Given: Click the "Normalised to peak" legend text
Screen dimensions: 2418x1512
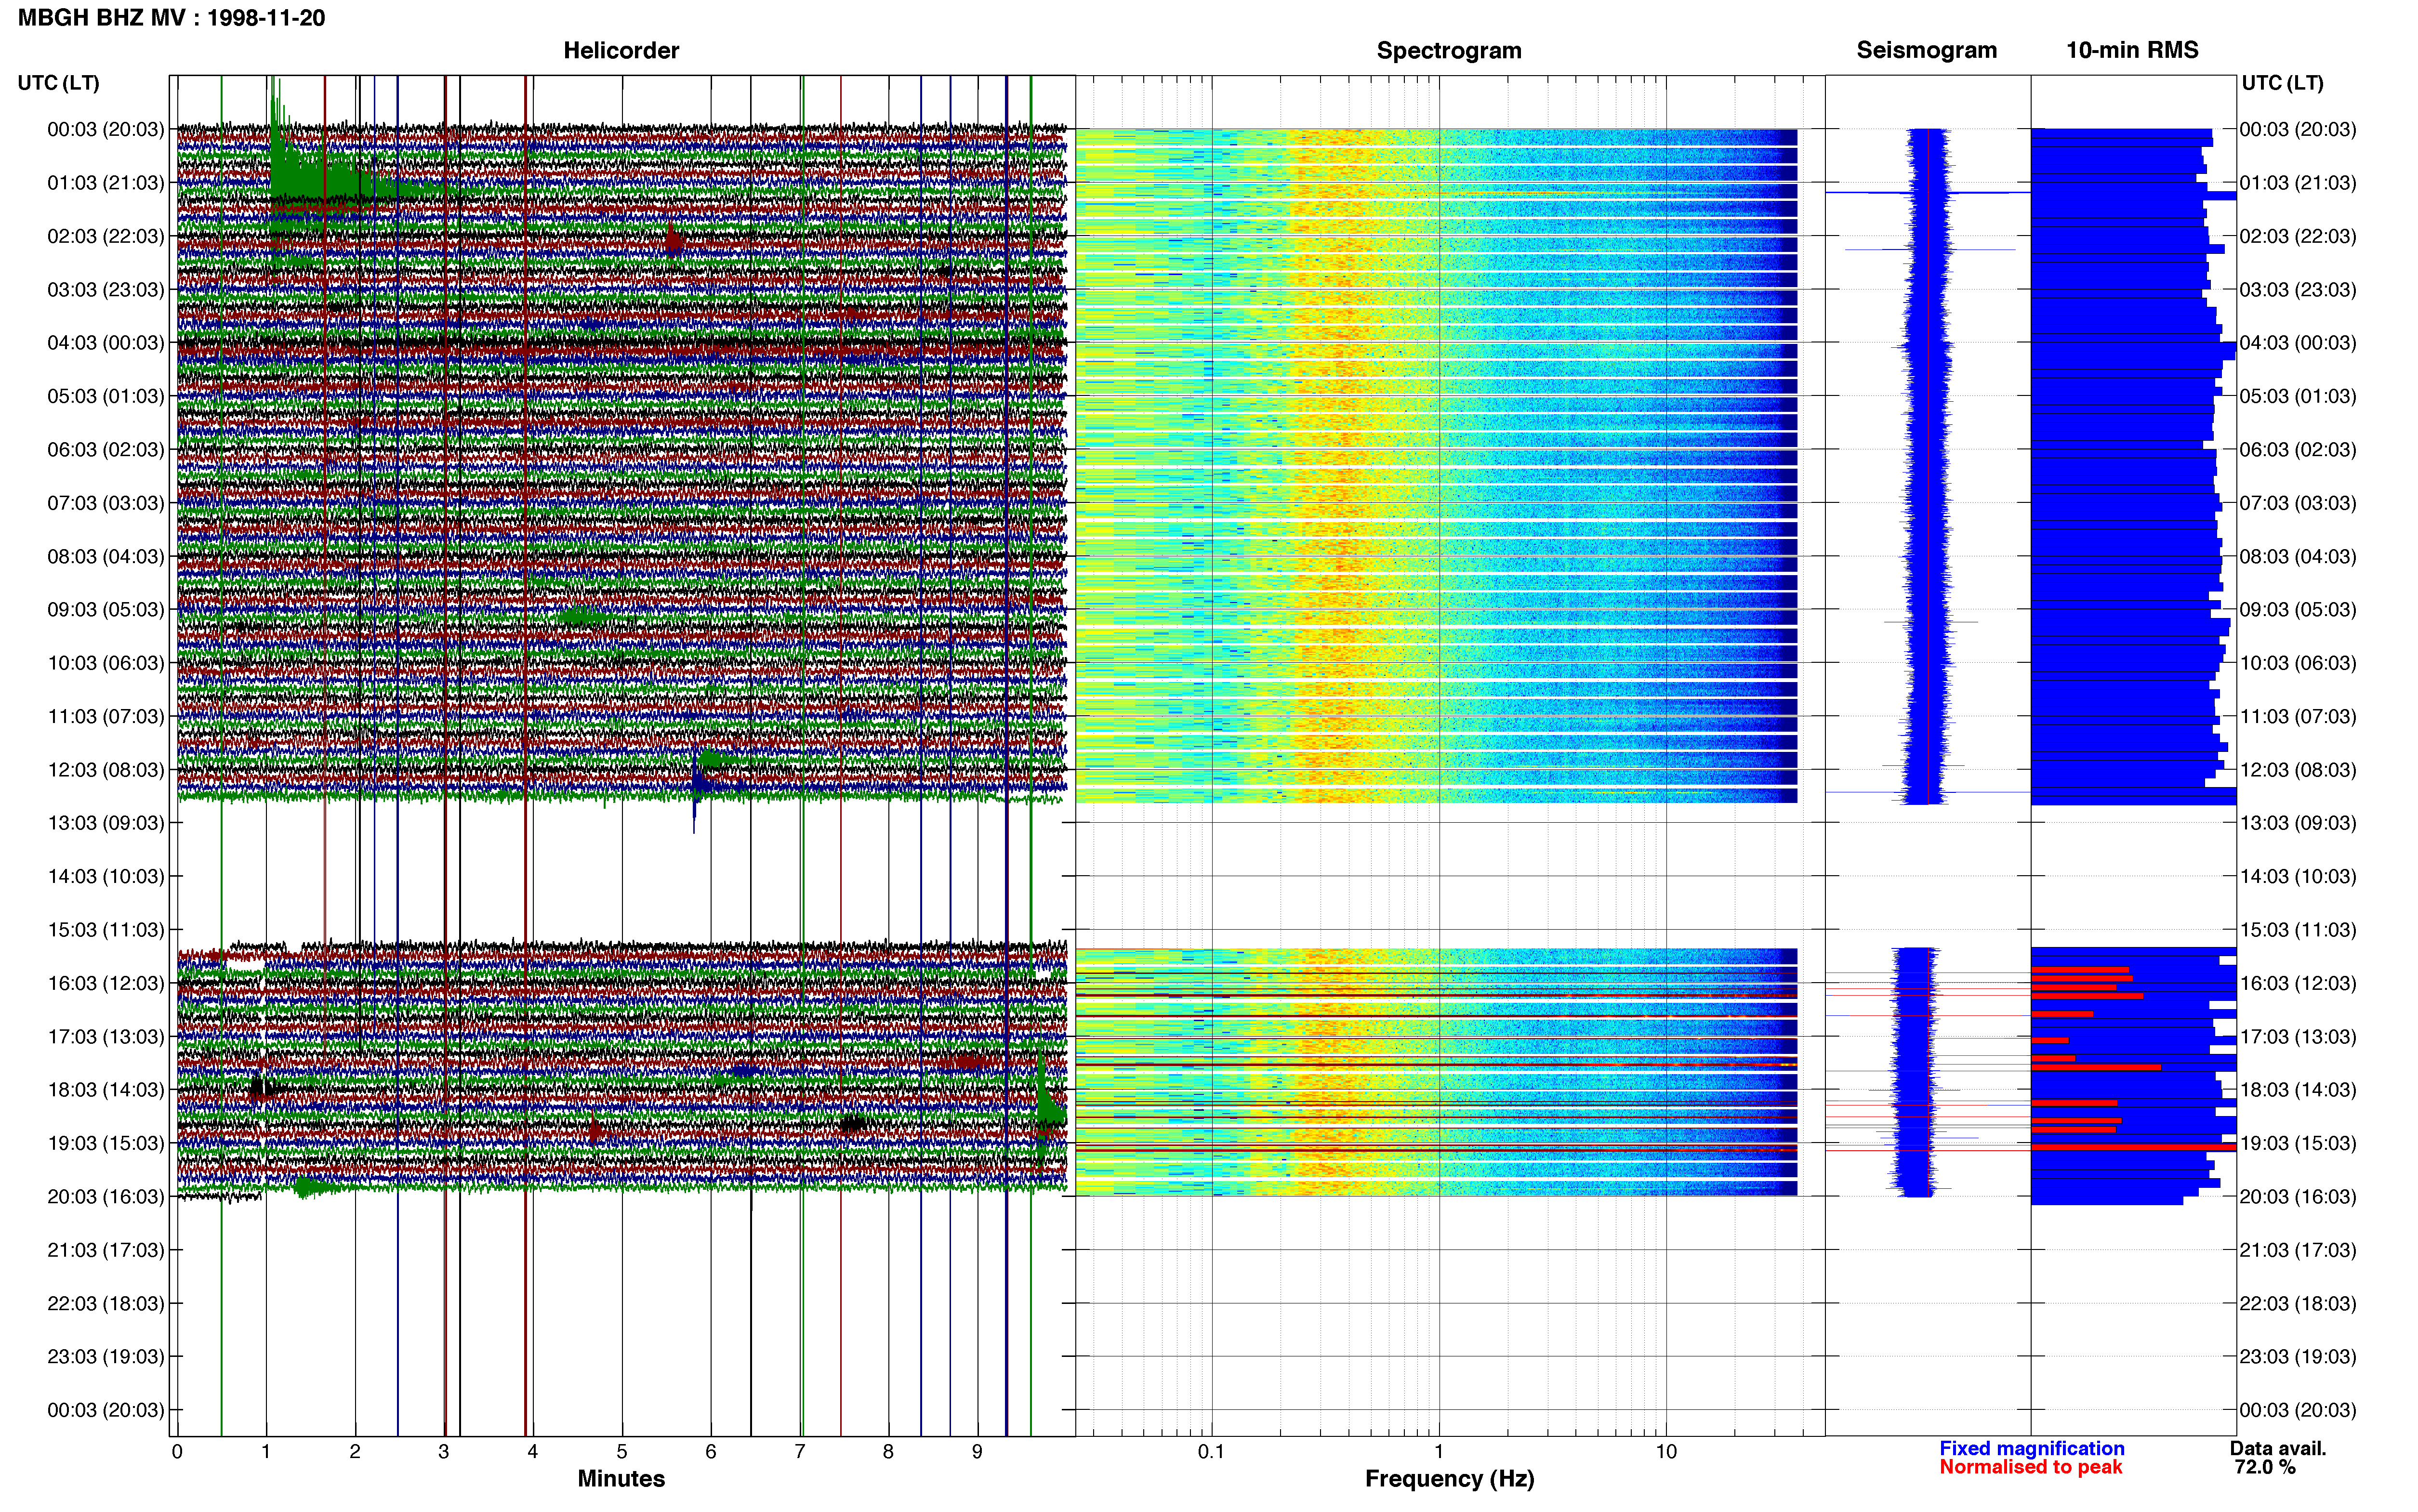Looking at the screenshot, I should [2030, 1467].
